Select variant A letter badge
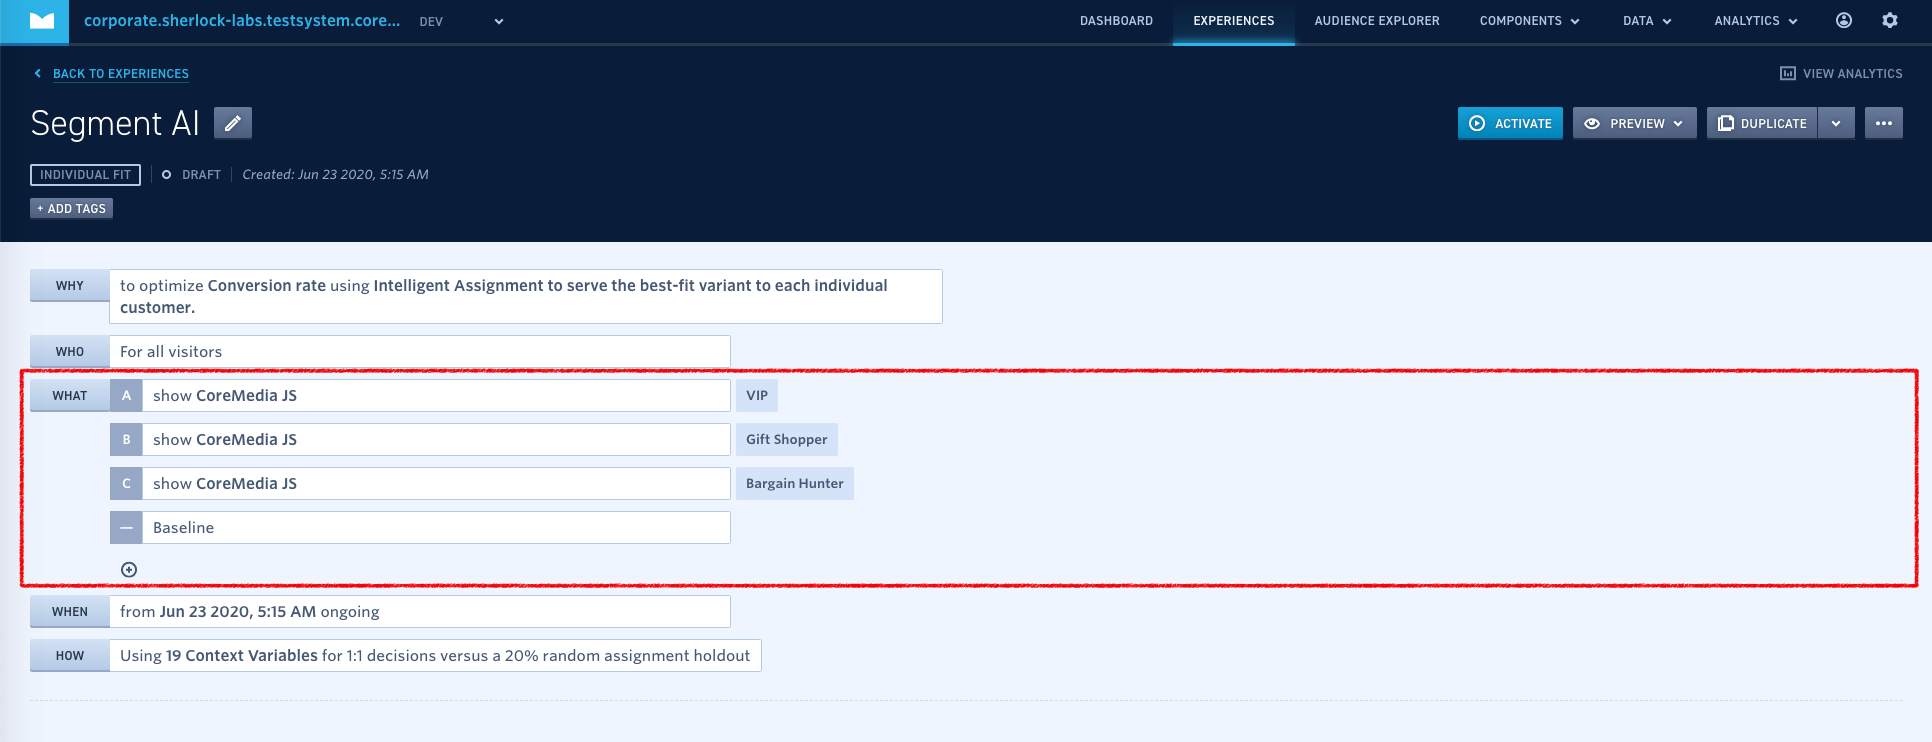This screenshot has width=1932, height=742. pos(126,395)
